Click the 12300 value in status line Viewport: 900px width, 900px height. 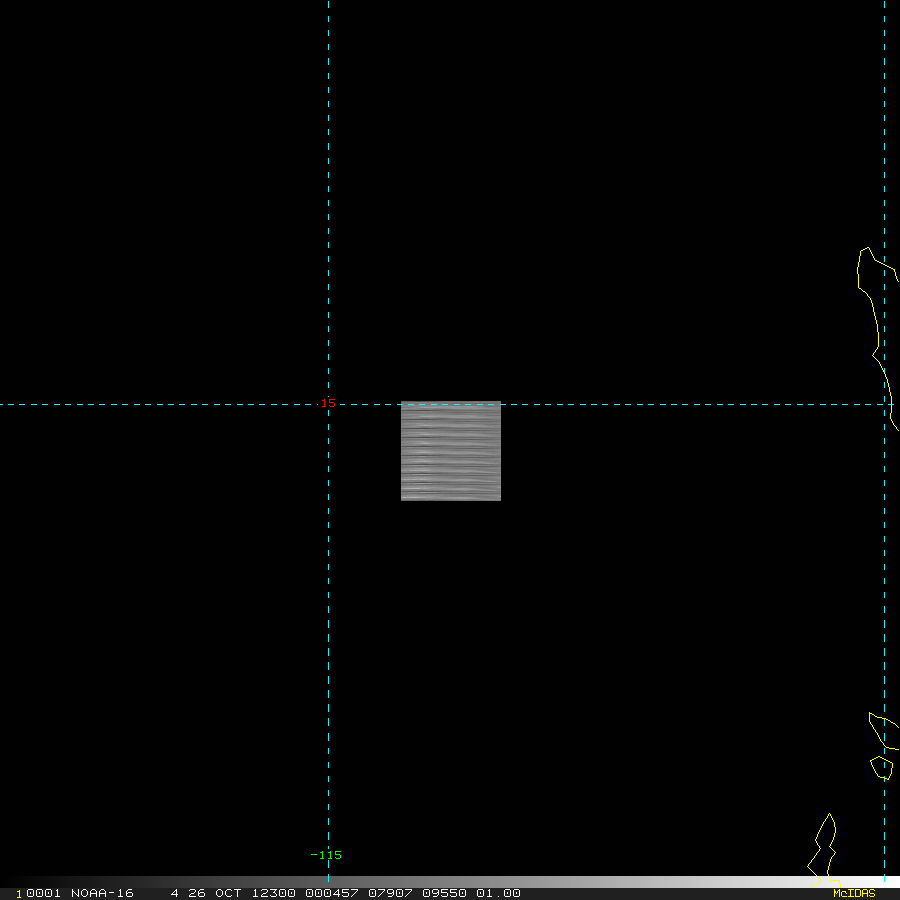coord(274,893)
